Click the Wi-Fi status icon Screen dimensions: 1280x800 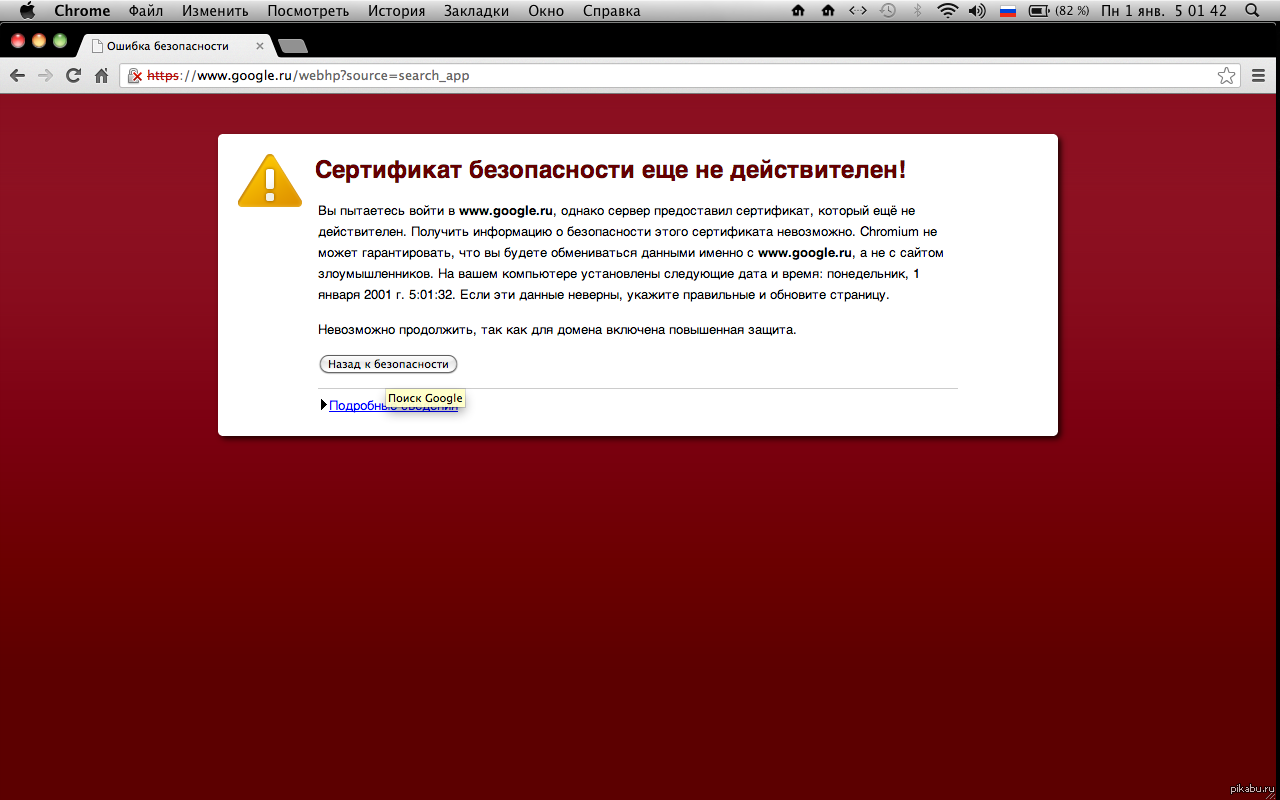(x=947, y=11)
